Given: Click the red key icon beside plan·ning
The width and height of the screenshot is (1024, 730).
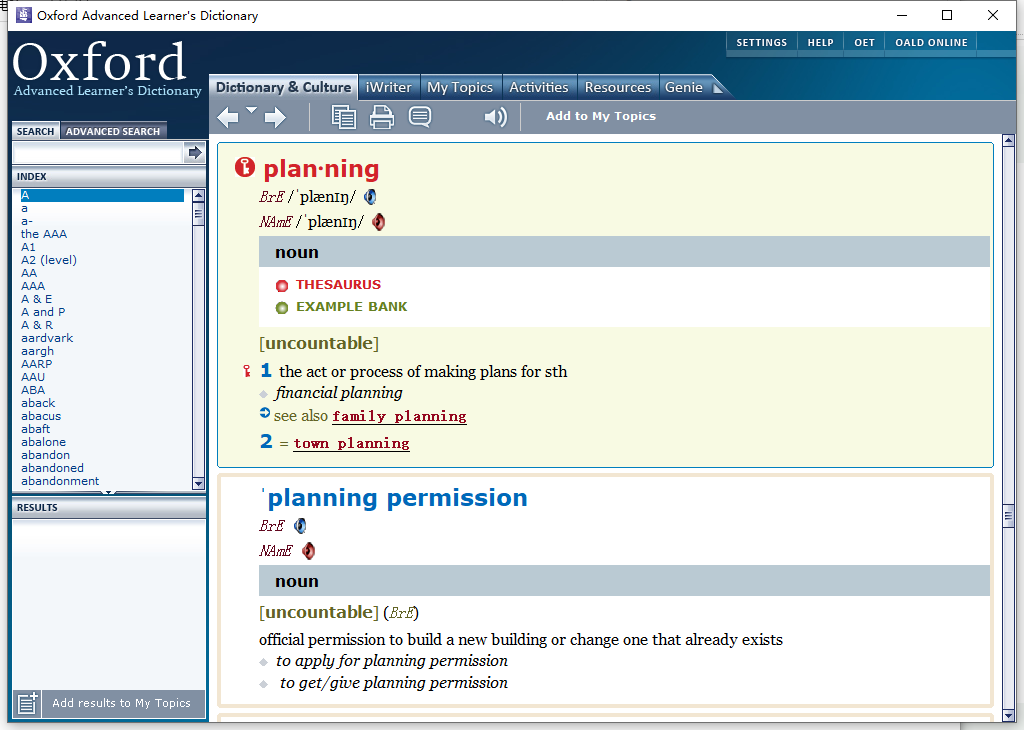Looking at the screenshot, I should tap(245, 168).
